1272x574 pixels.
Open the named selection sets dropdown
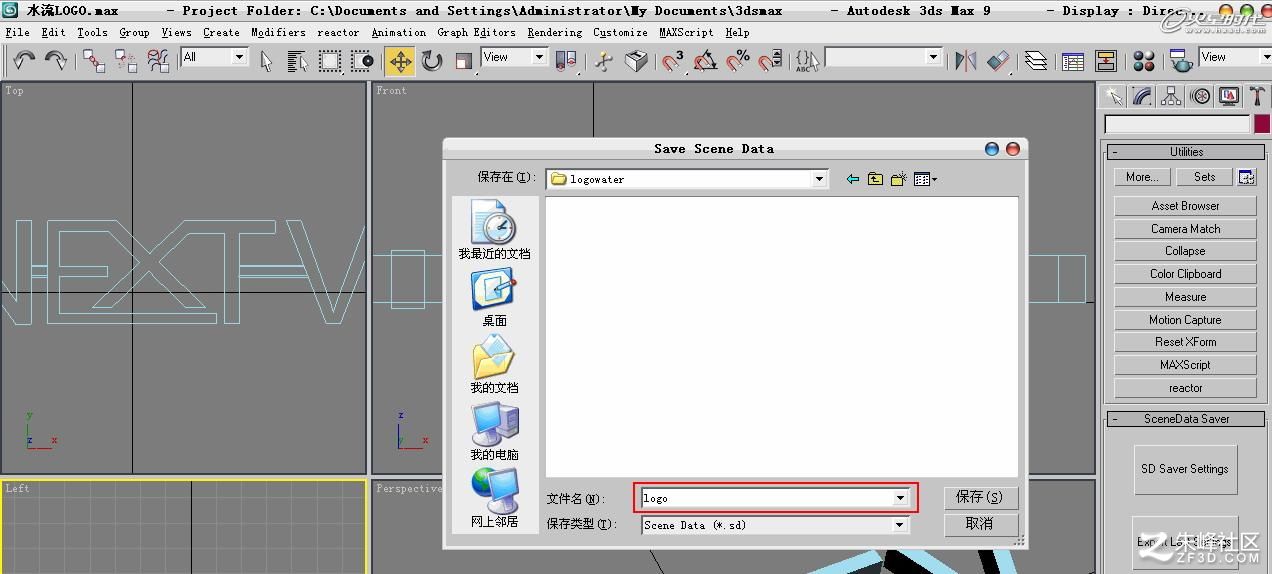934,57
